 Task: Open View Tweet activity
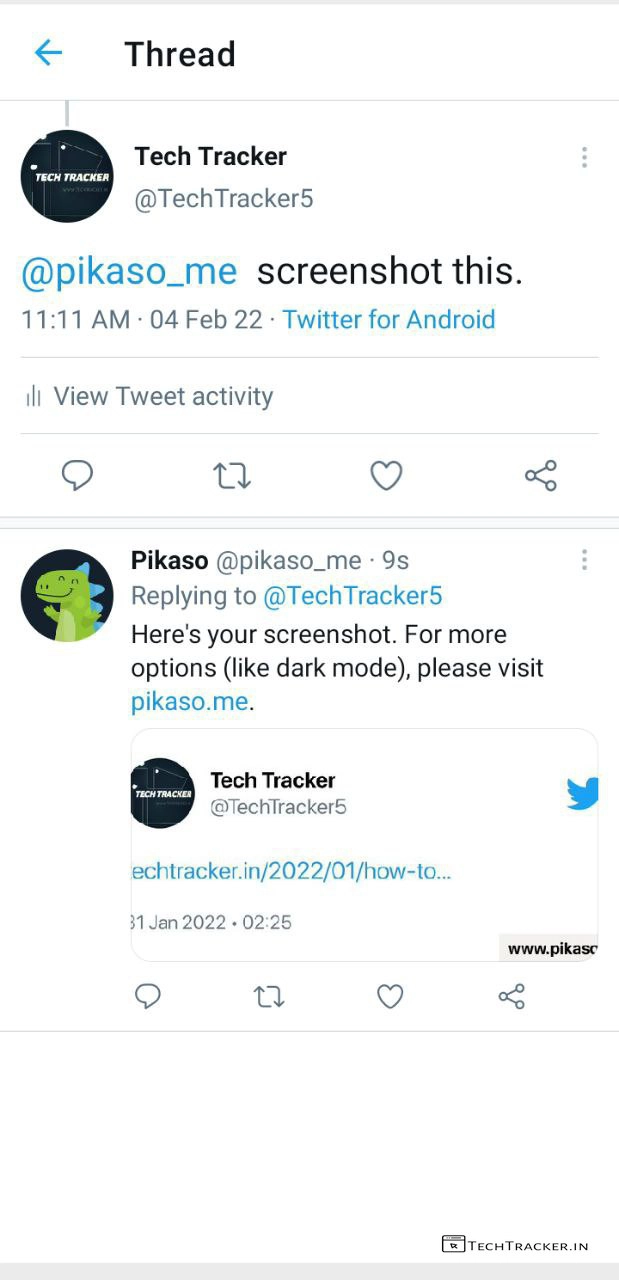162,396
